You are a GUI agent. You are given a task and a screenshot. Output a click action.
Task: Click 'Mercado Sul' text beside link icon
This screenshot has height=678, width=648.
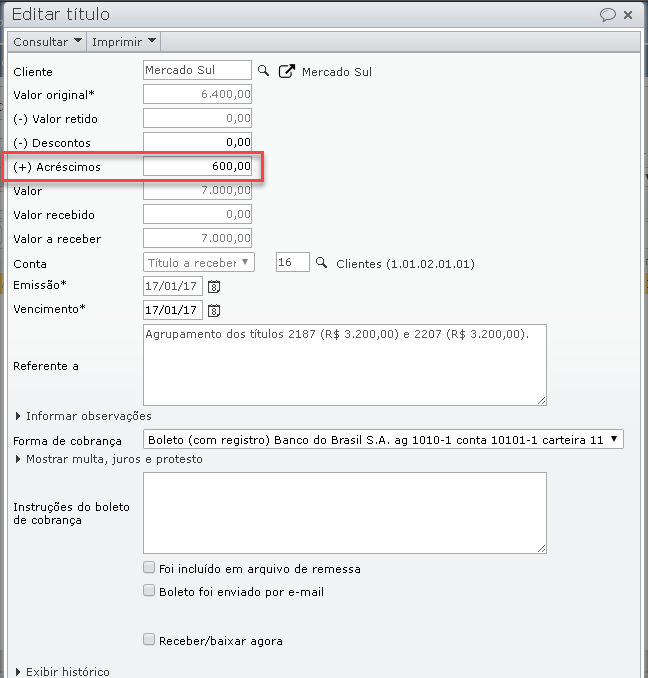[x=337, y=72]
